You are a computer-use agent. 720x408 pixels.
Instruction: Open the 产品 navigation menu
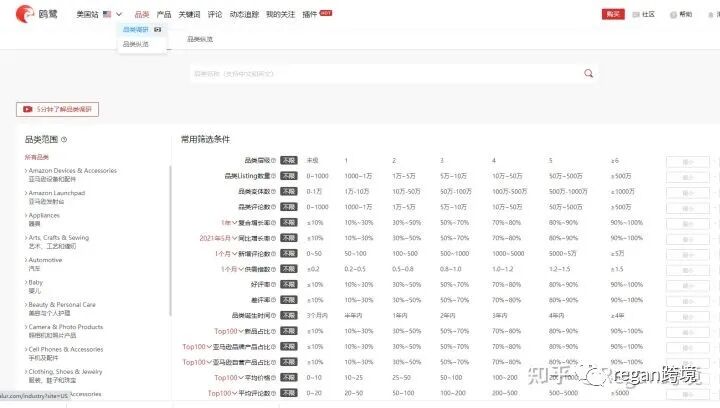[x=164, y=15]
